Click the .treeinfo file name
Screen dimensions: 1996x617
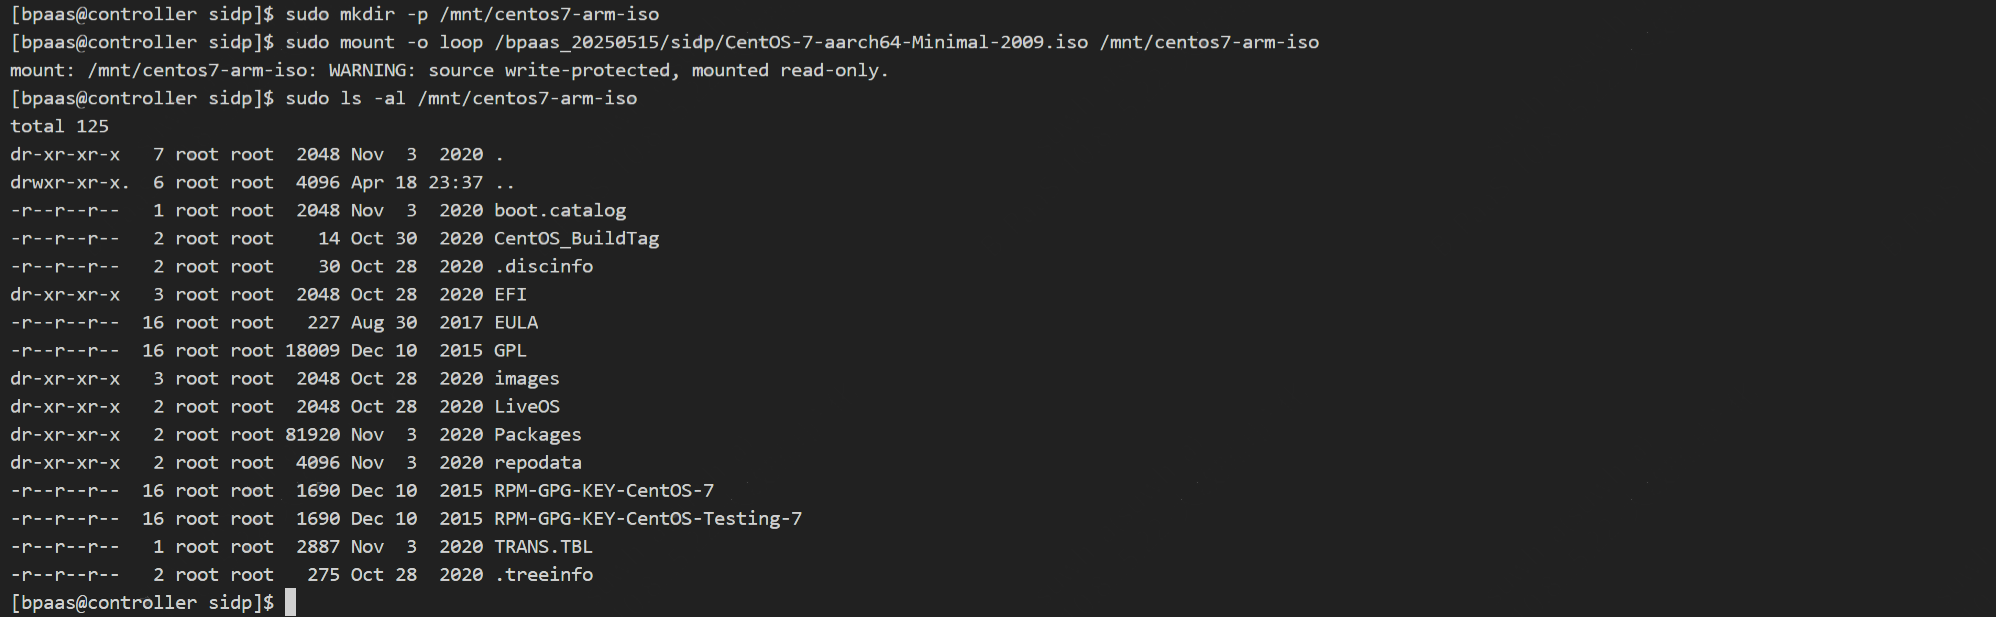tap(544, 574)
